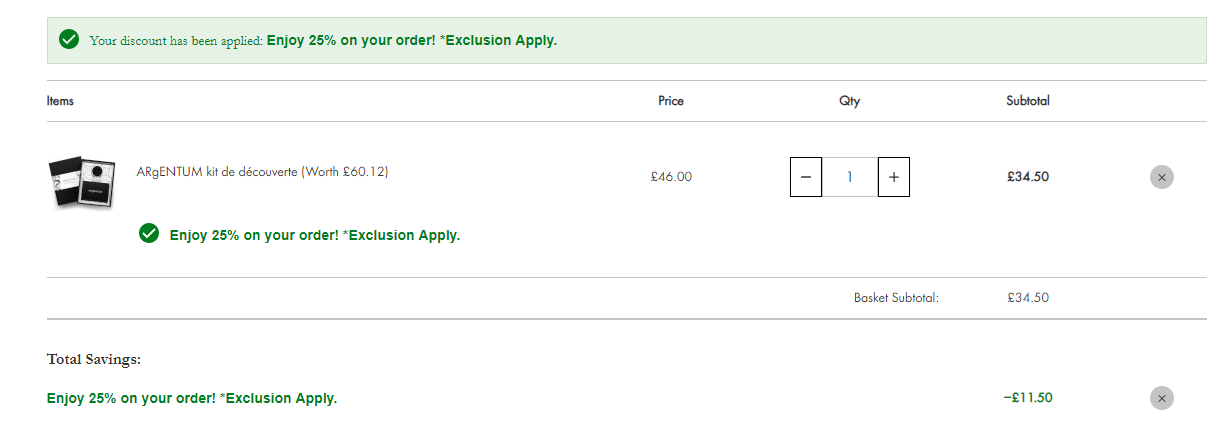Image resolution: width=1225 pixels, height=446 pixels.
Task: Click the Items column header
Action: coord(60,101)
